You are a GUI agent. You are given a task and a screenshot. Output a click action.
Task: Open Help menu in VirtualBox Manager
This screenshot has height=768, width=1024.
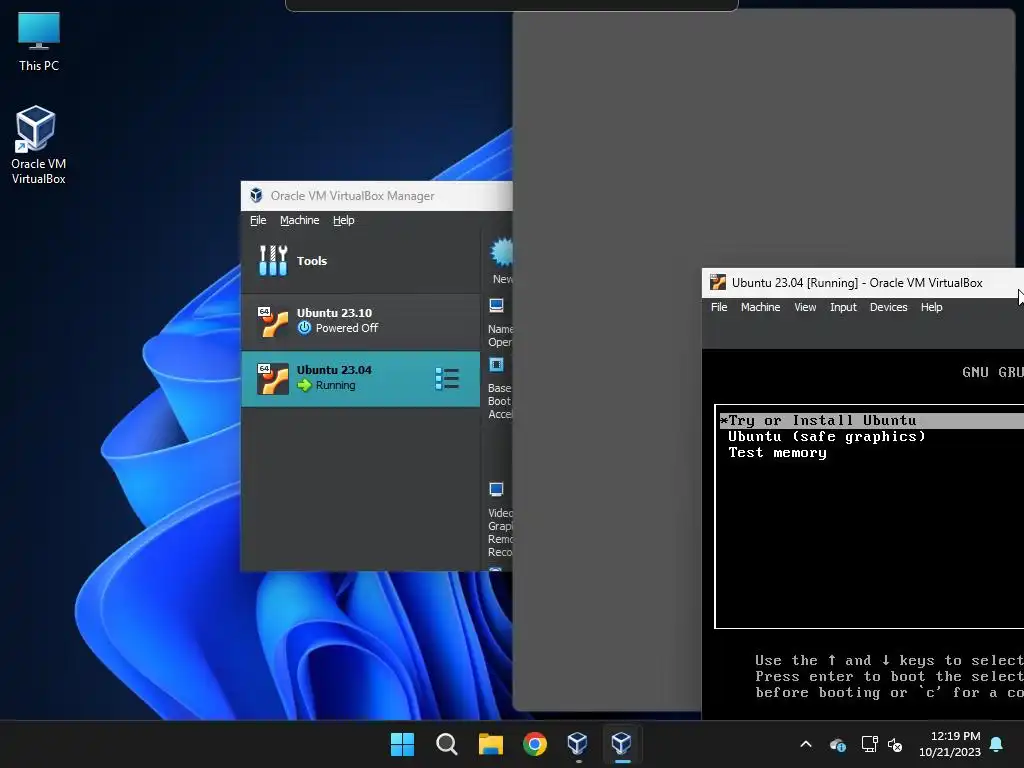click(344, 220)
